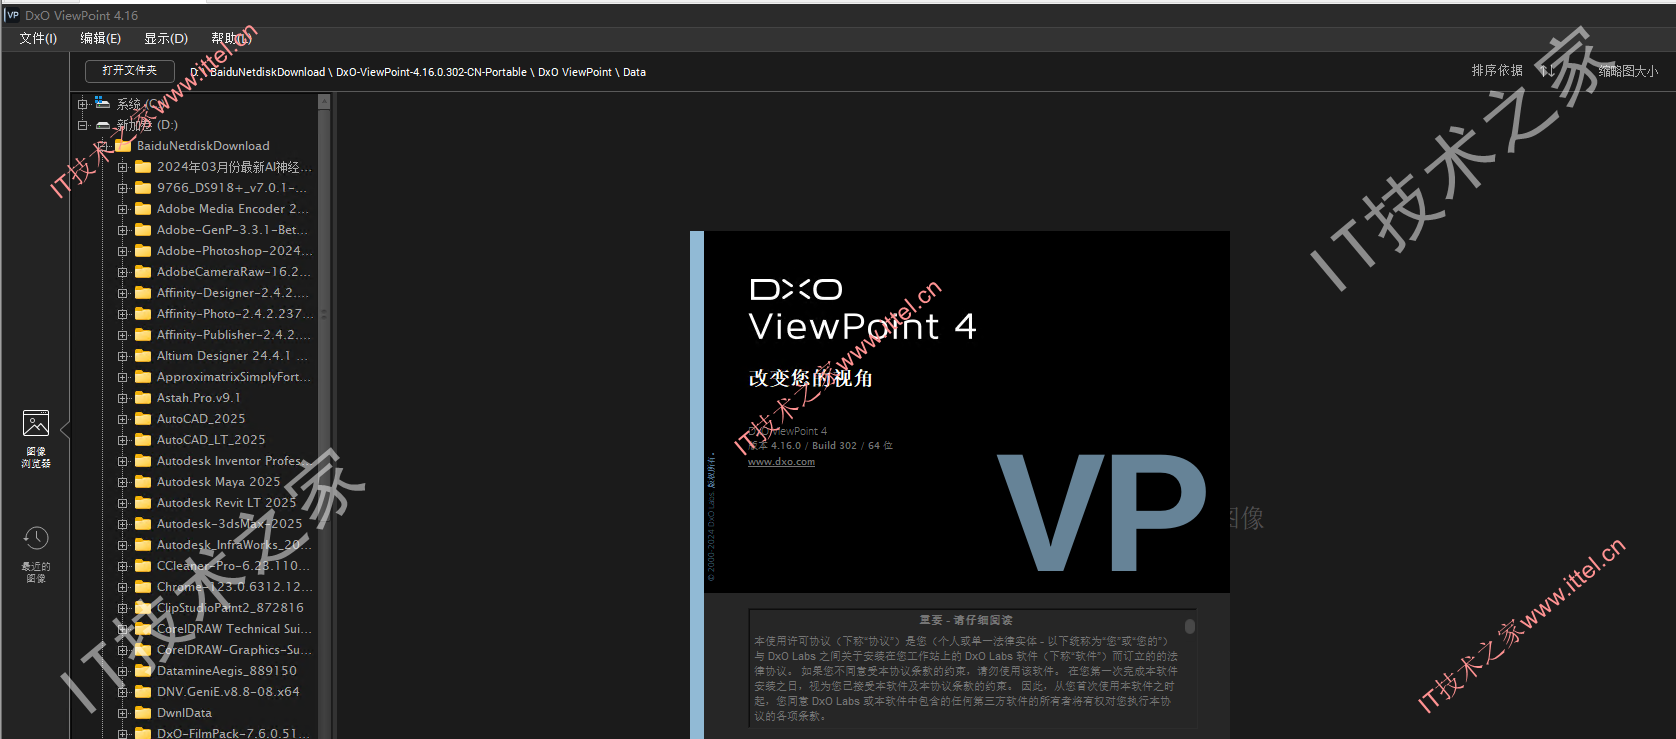
Task: Expand the Affinity-Designer-2.4.2 folder
Action: 123,293
